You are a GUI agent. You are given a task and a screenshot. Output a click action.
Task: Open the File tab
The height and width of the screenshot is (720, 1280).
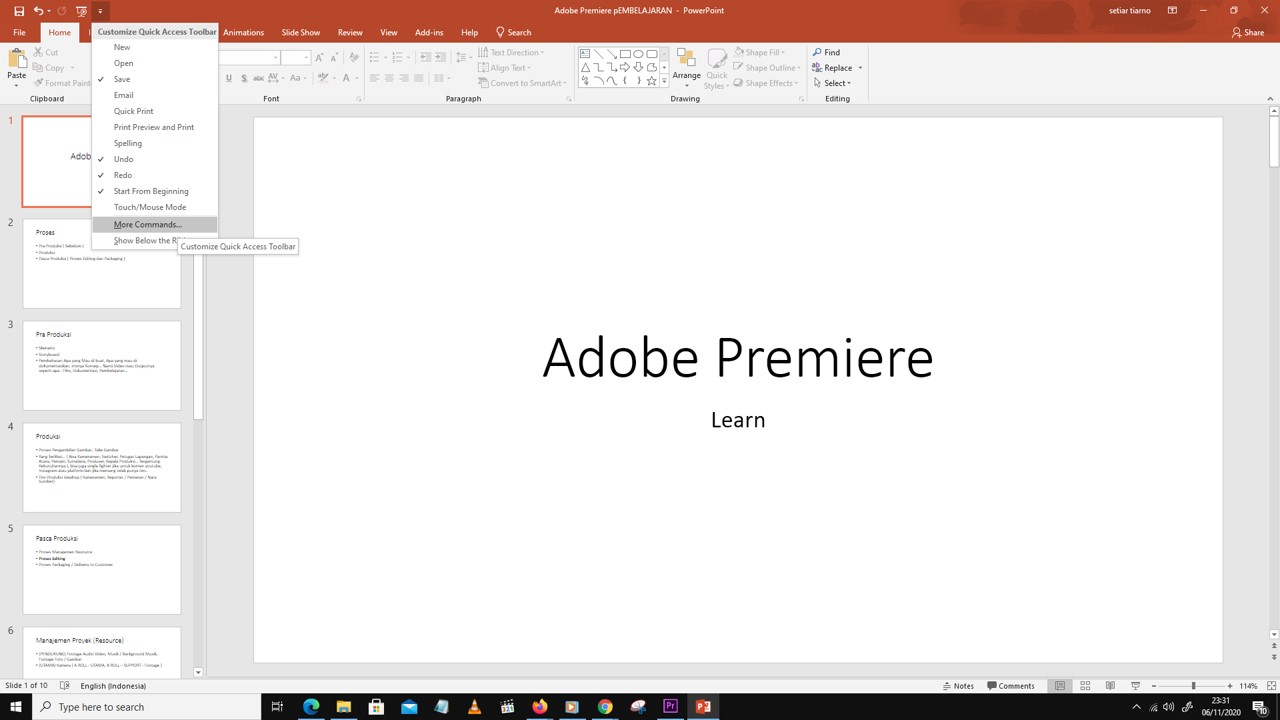coord(19,32)
